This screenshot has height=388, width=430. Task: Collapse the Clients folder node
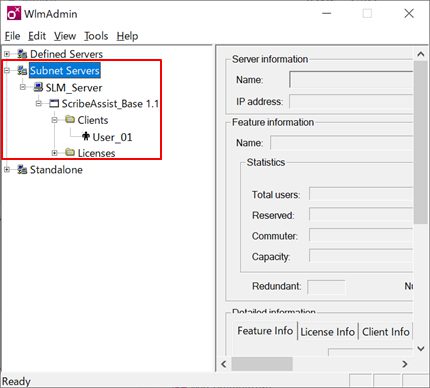tap(55, 120)
